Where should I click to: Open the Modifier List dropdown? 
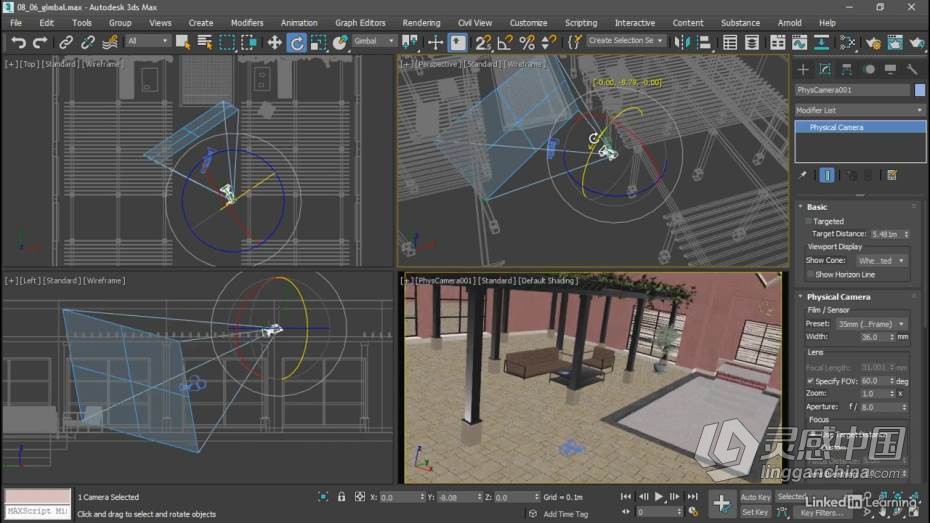tap(859, 110)
